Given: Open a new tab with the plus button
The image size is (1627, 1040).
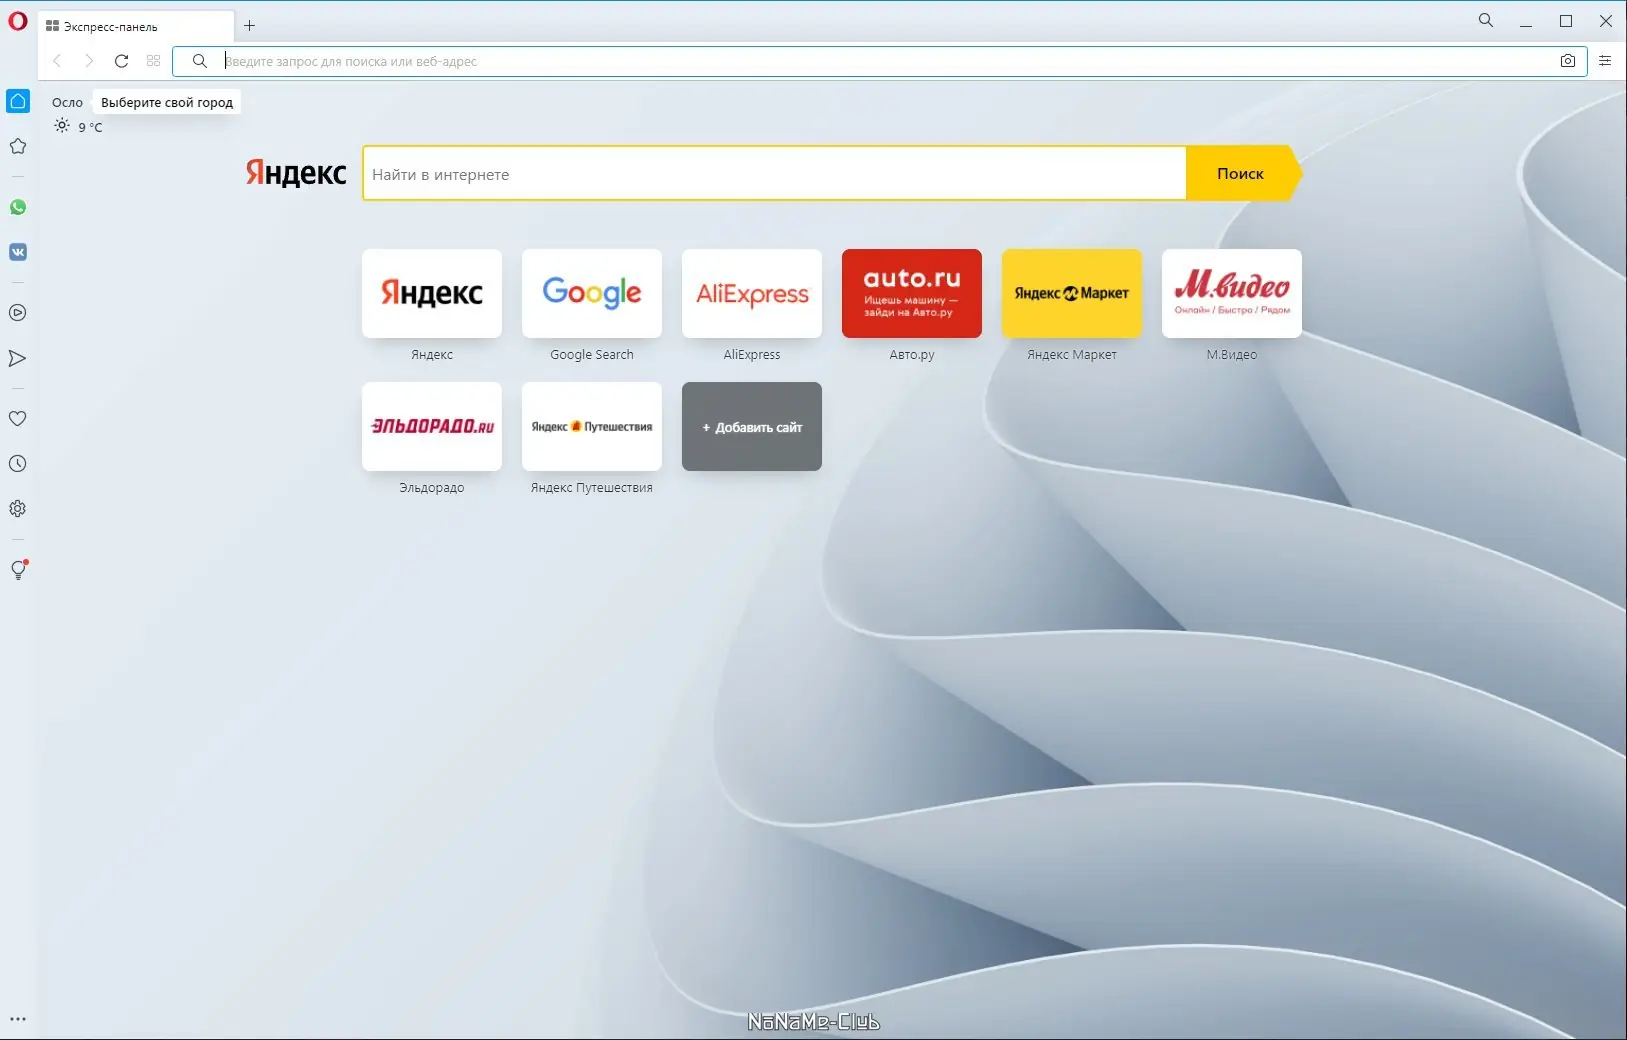Looking at the screenshot, I should 250,26.
